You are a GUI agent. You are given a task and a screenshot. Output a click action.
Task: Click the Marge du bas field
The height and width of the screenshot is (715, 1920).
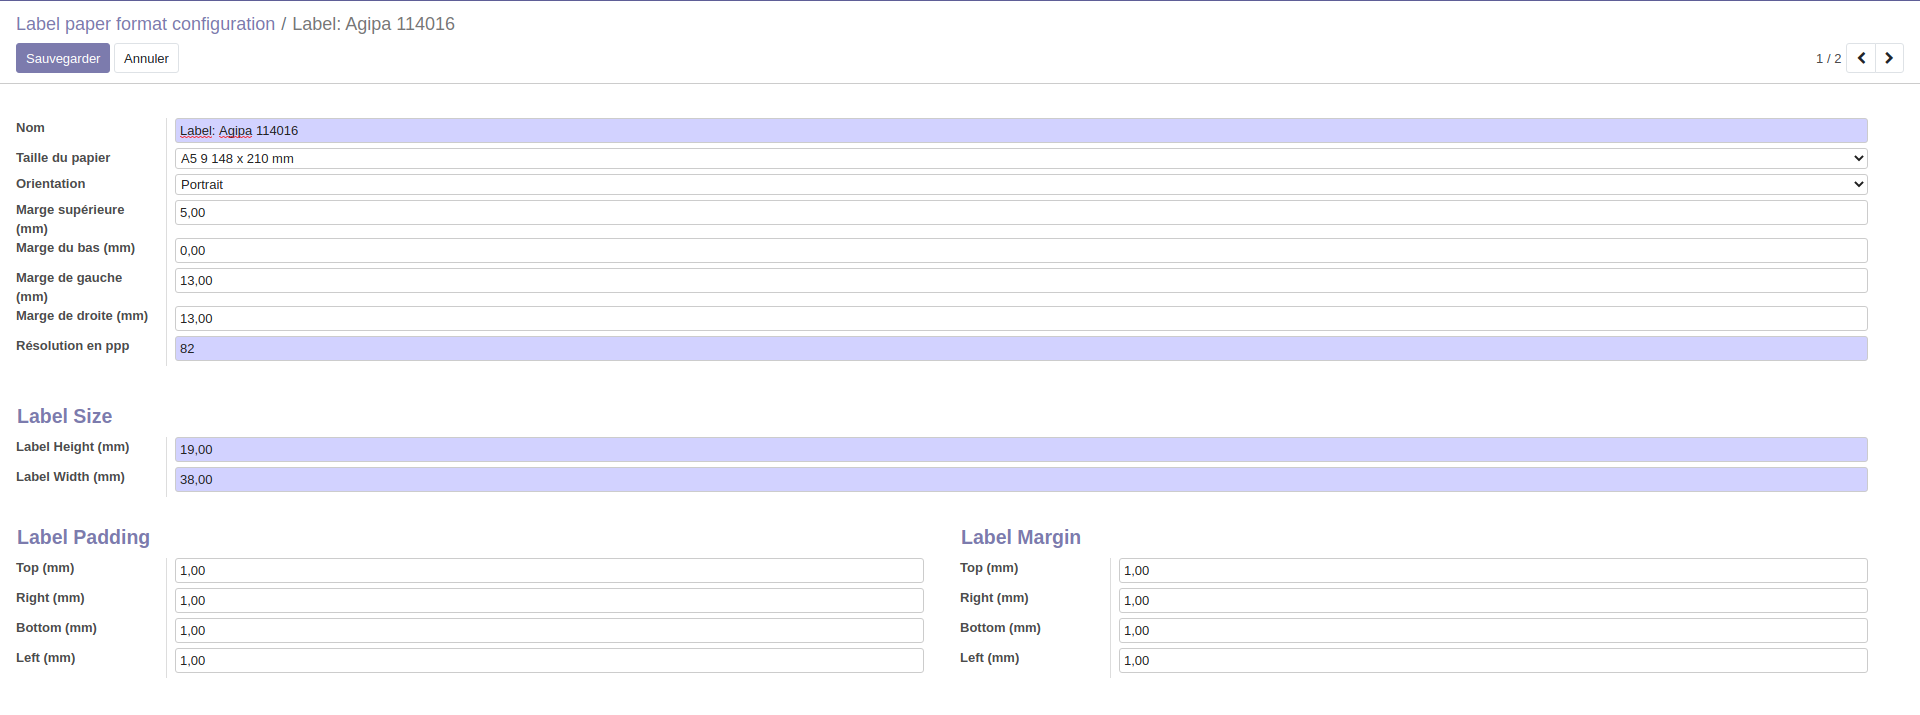coord(1020,250)
